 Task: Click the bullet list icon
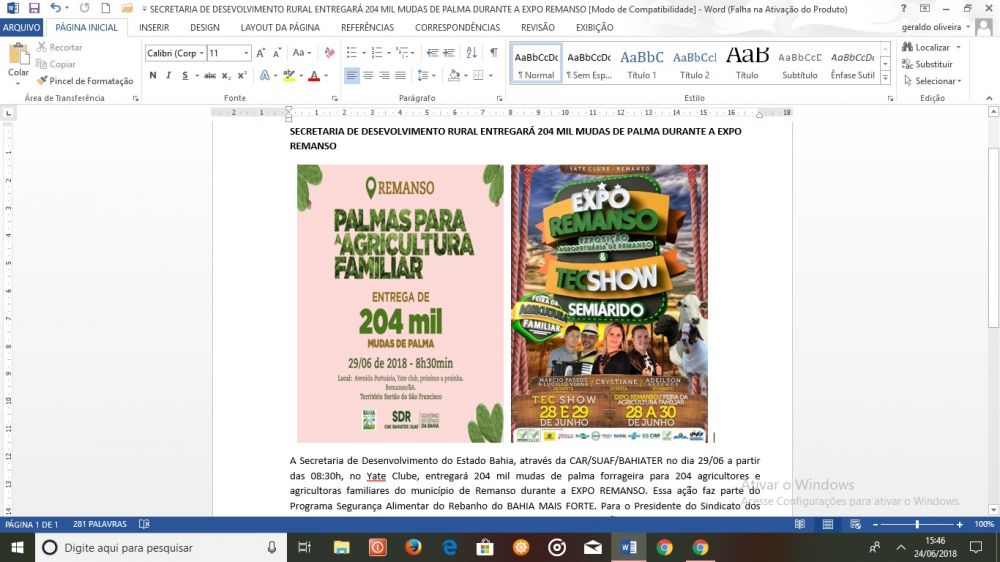click(351, 52)
